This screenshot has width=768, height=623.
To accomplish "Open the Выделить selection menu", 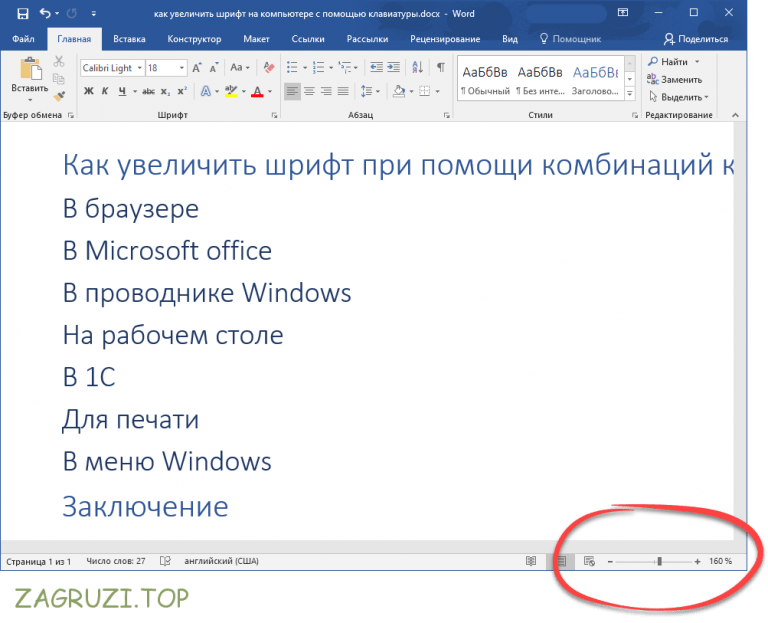I will (x=679, y=97).
